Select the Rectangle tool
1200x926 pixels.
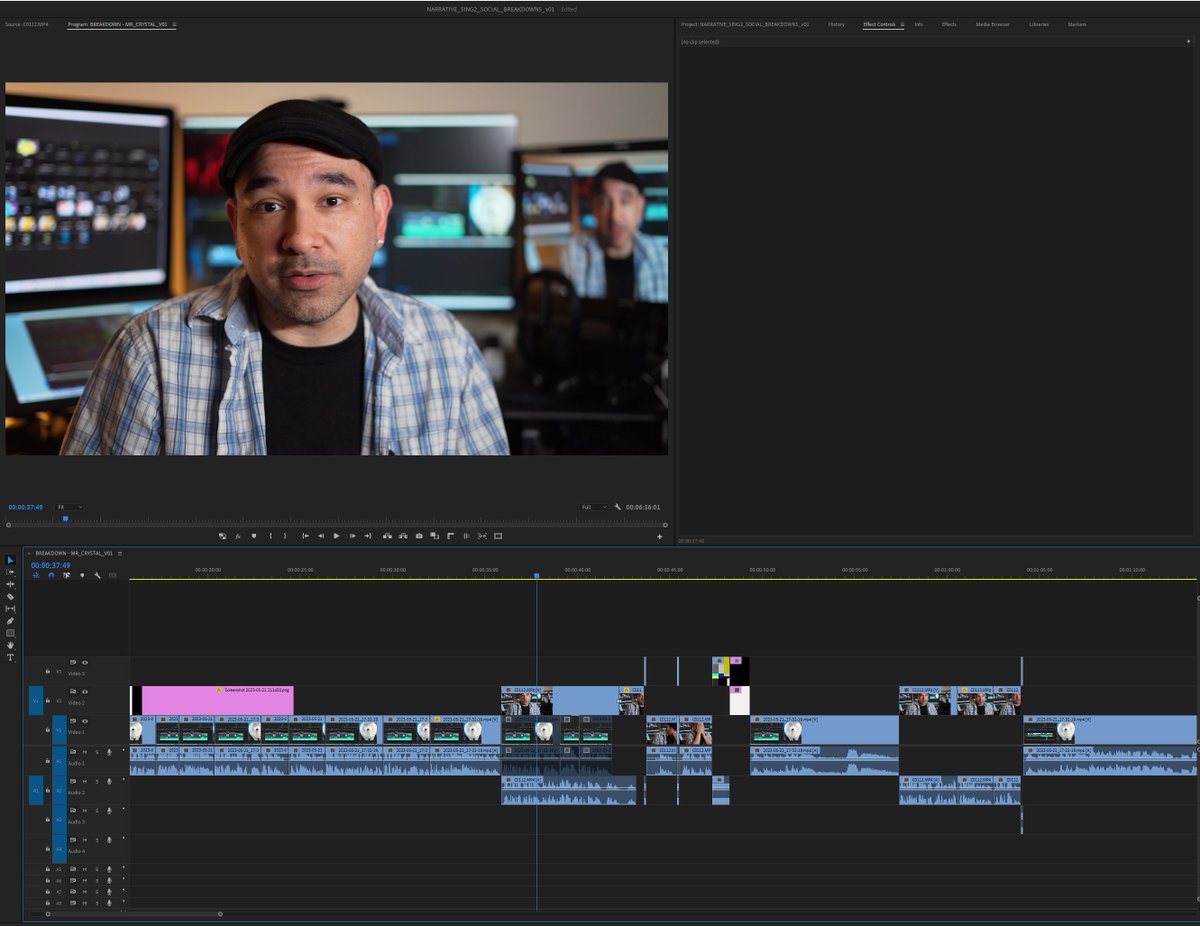pos(10,633)
